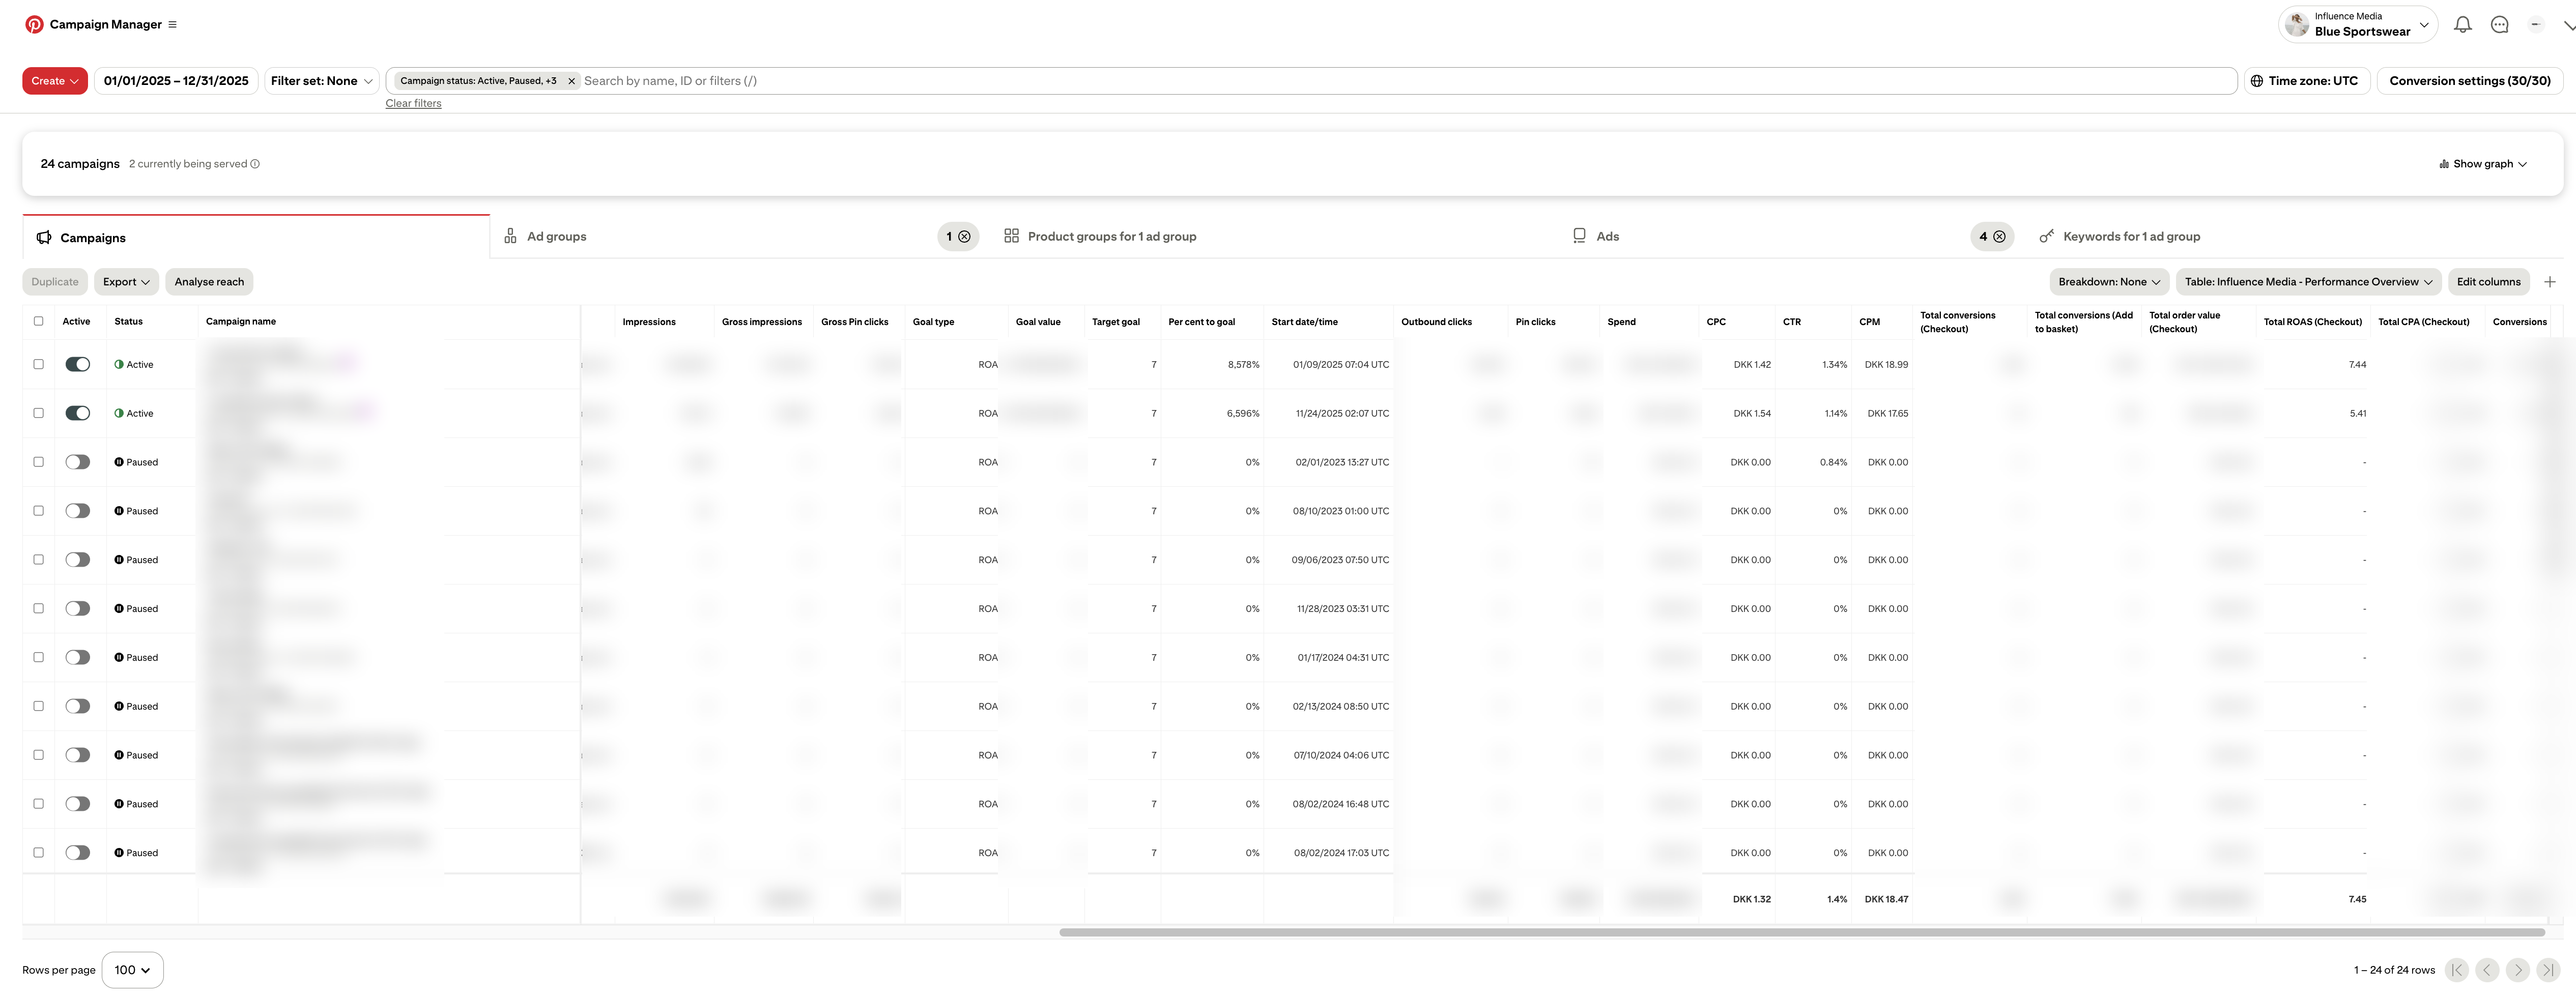This screenshot has height=995, width=2576.
Task: Open the notifications bell
Action: coord(2462,25)
